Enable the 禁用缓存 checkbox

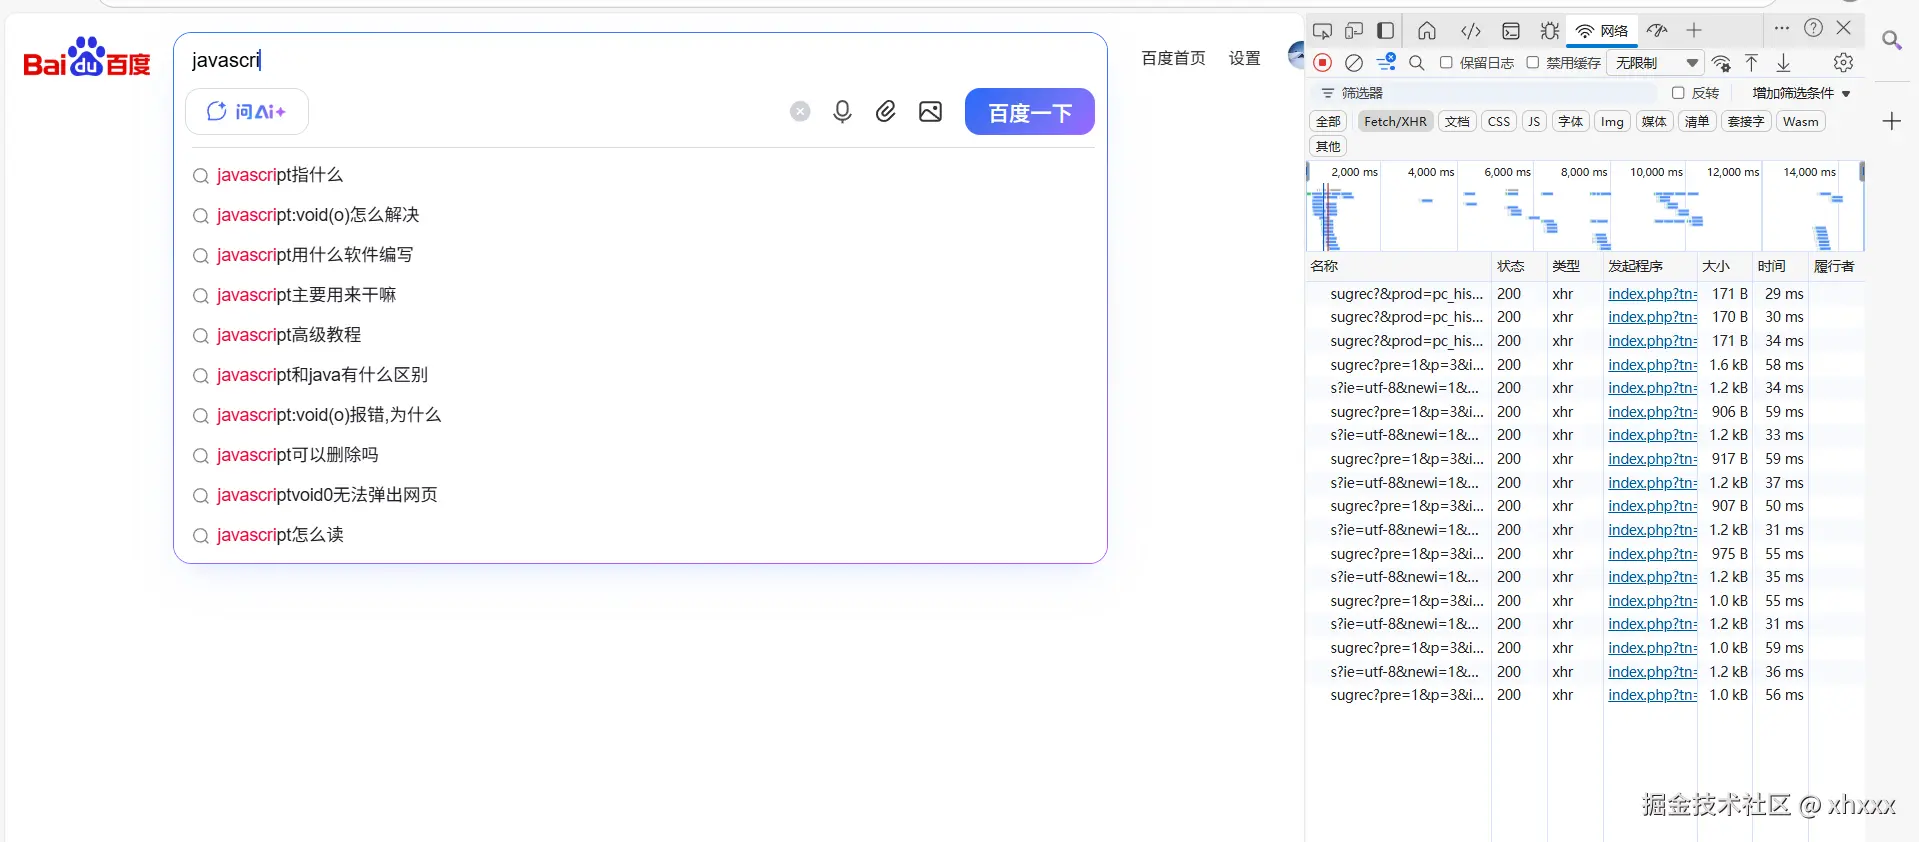point(1533,63)
